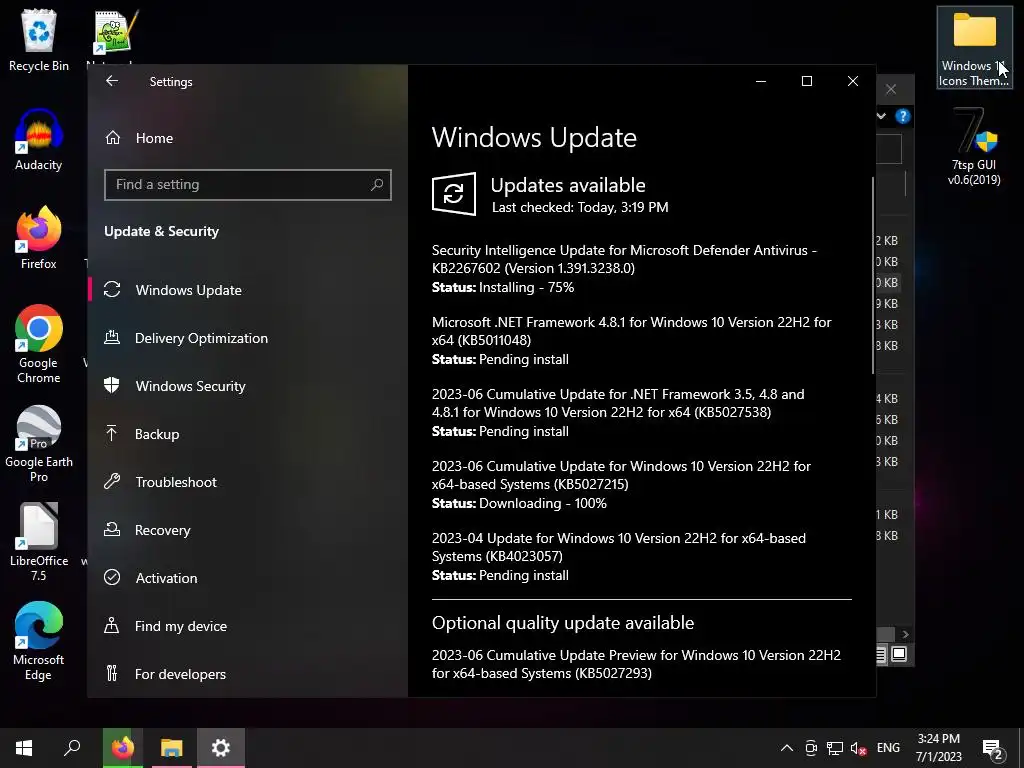Maximize the Settings window
The image size is (1024, 768).
coord(807,81)
